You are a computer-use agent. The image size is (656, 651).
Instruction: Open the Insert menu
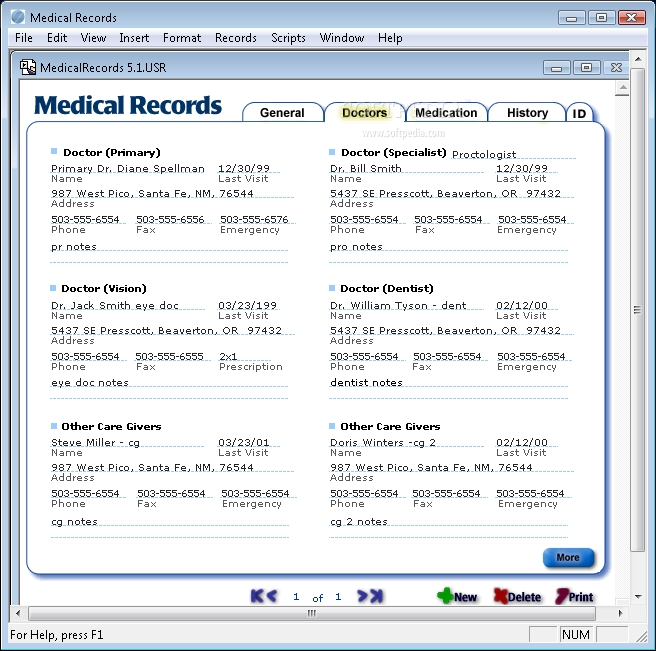tap(134, 38)
